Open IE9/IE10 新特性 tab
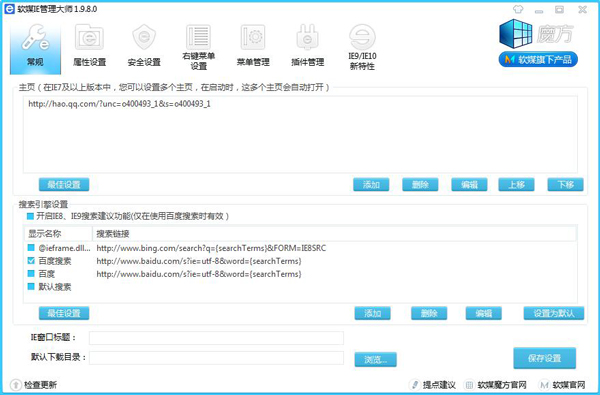600x395 pixels. 362,47
